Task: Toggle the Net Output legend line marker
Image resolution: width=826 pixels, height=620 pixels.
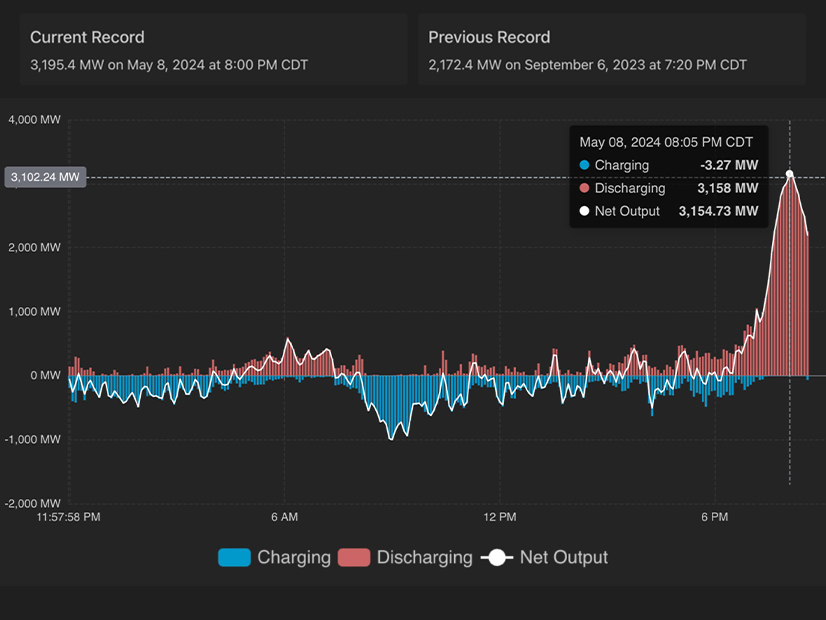Action: [x=497, y=558]
